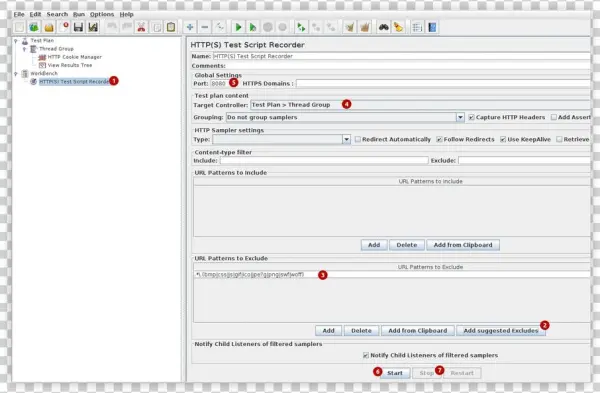This screenshot has height=393, width=600.
Task: Collapse all nodes with minus icon
Action: pos(205,27)
